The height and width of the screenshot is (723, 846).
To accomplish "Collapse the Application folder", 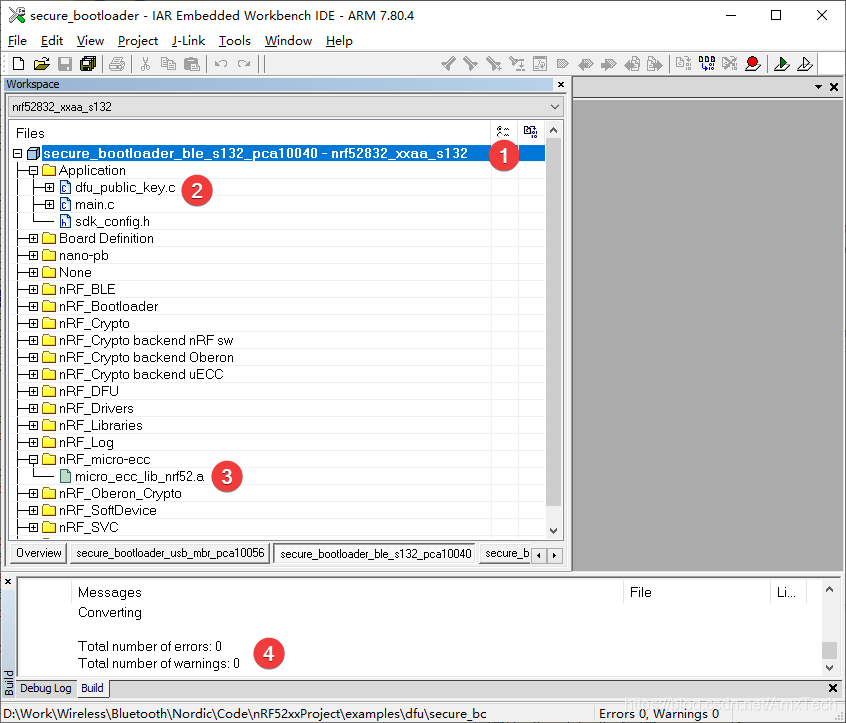I will (x=33, y=170).
